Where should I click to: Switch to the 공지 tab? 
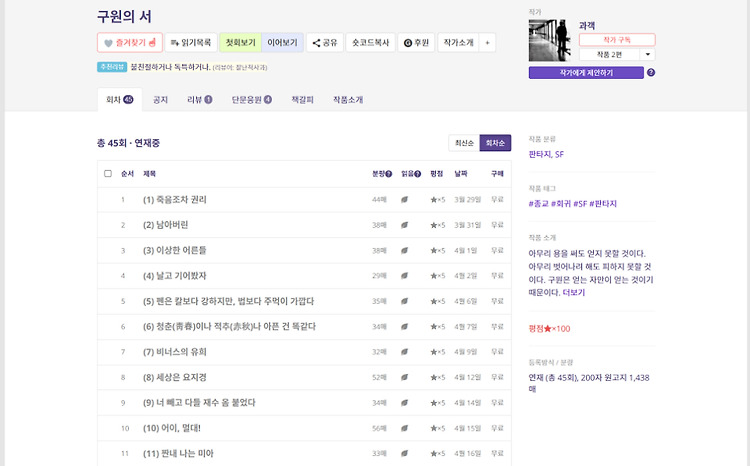coord(160,100)
